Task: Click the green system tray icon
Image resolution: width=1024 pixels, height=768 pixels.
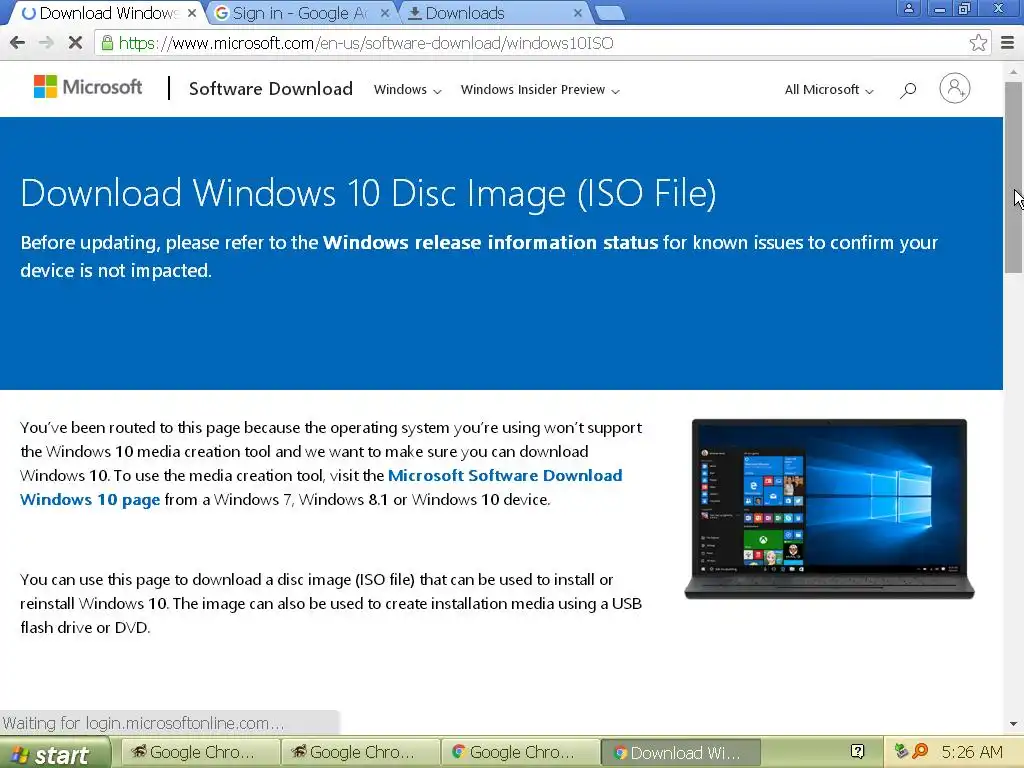Action: point(901,752)
